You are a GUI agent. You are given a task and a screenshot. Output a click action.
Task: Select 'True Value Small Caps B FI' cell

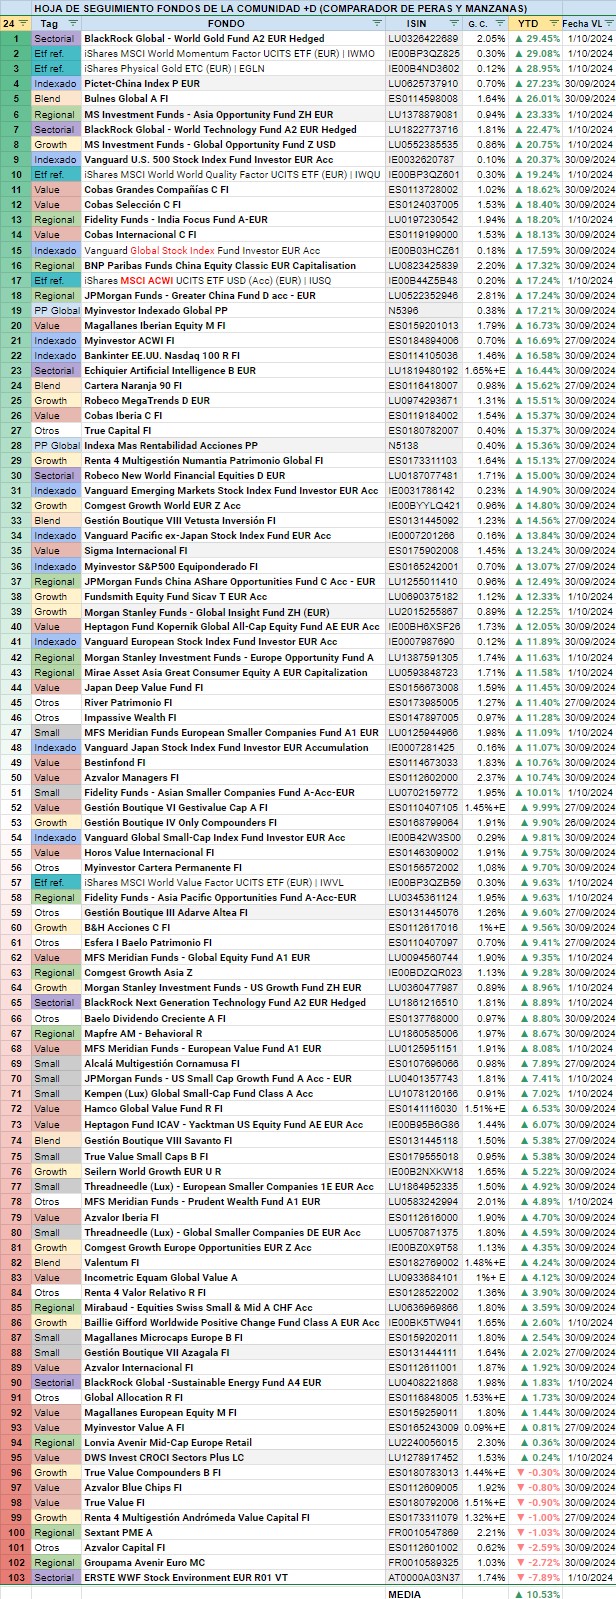[x=232, y=1156]
